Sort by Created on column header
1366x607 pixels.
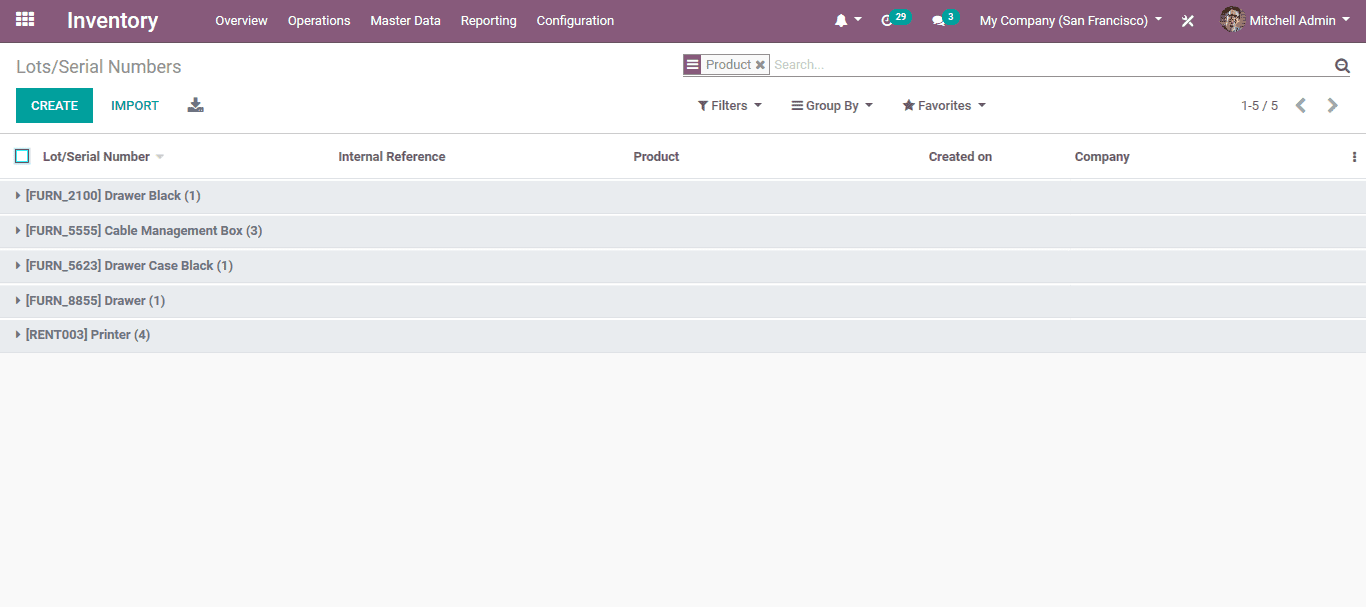pos(960,157)
